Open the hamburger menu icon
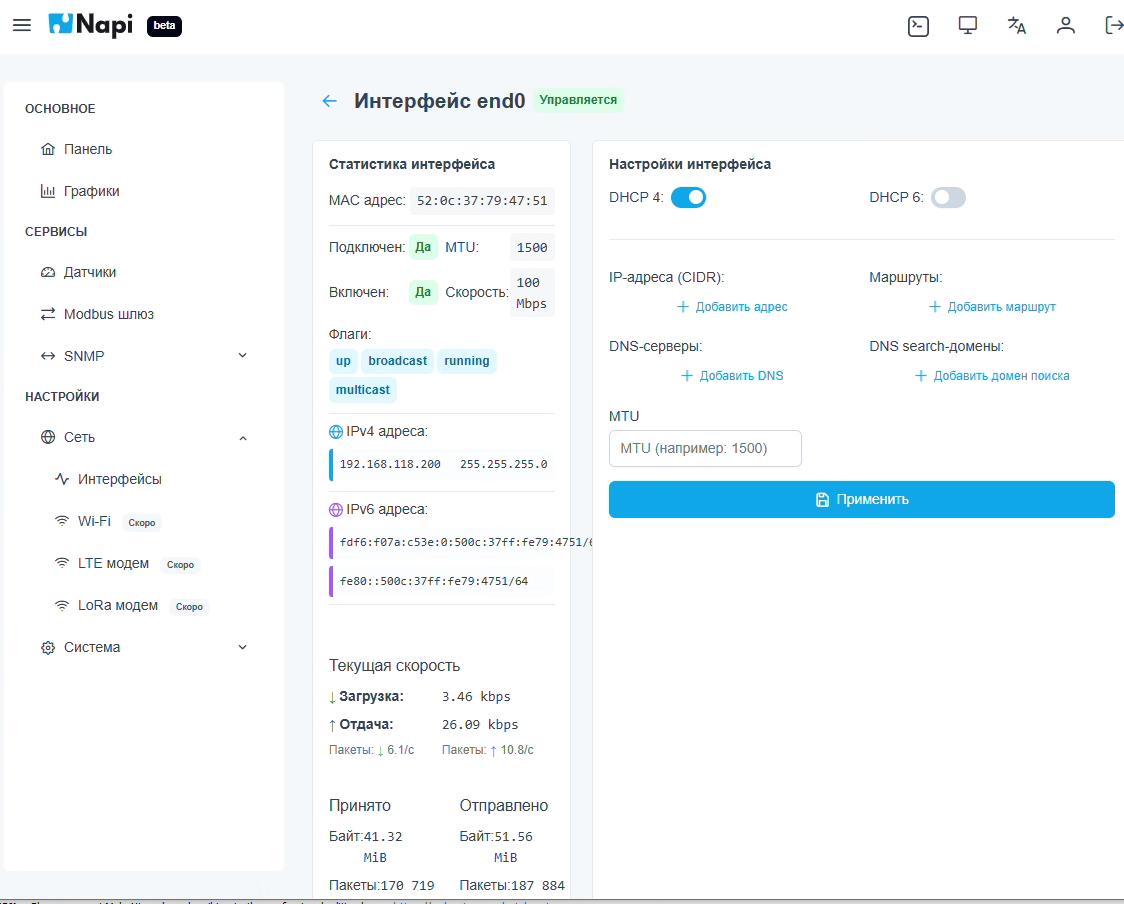1124x904 pixels. [x=21, y=26]
